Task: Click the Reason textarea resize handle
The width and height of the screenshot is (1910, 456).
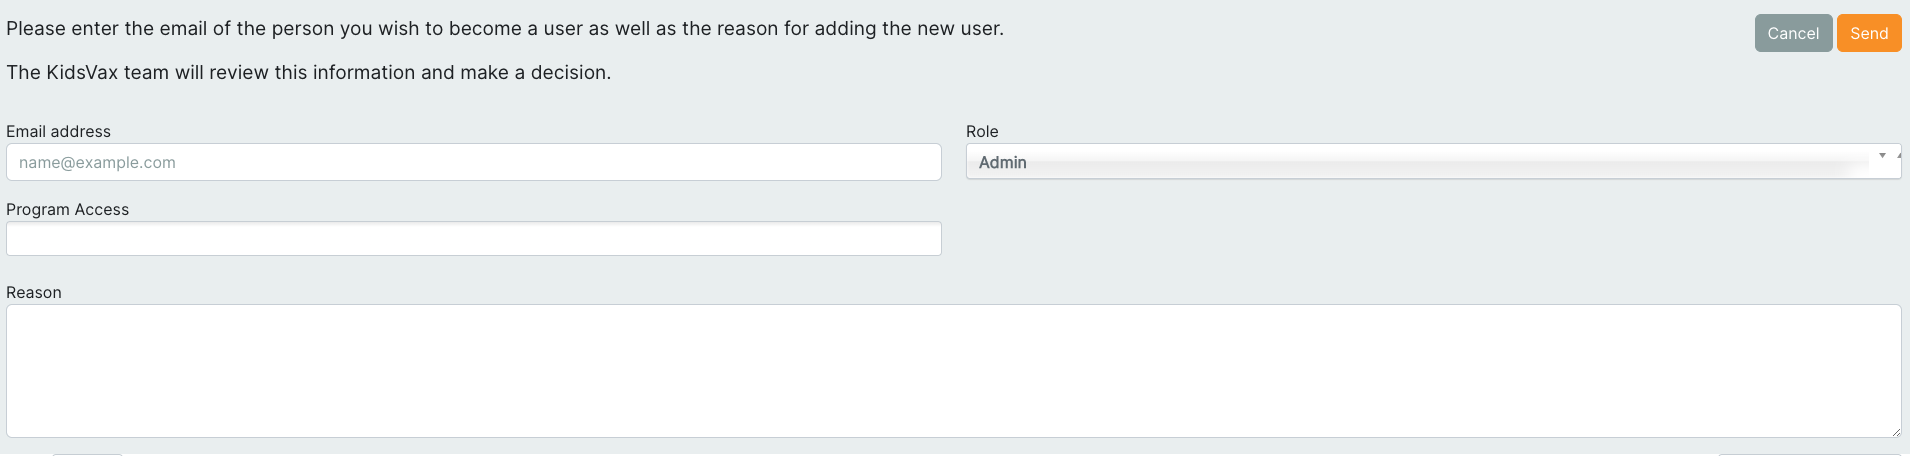Action: (x=1895, y=431)
